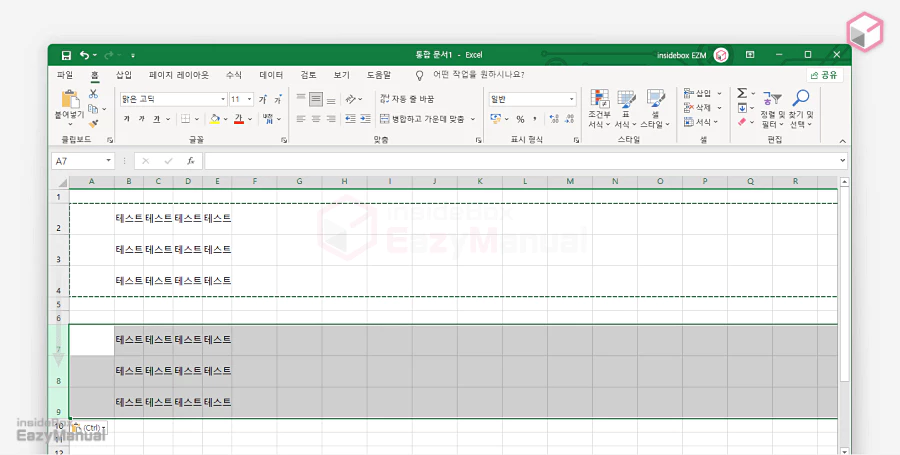Screen dimensions: 900x455
Task: Click the Paste Options (Ctrl) smart tag
Action: coord(88,428)
